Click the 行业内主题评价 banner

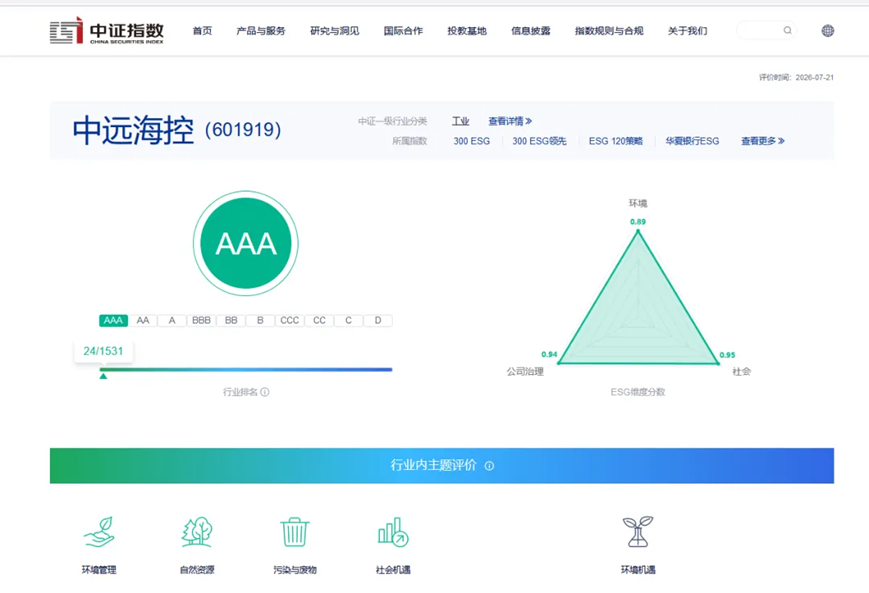pyautogui.click(x=442, y=466)
